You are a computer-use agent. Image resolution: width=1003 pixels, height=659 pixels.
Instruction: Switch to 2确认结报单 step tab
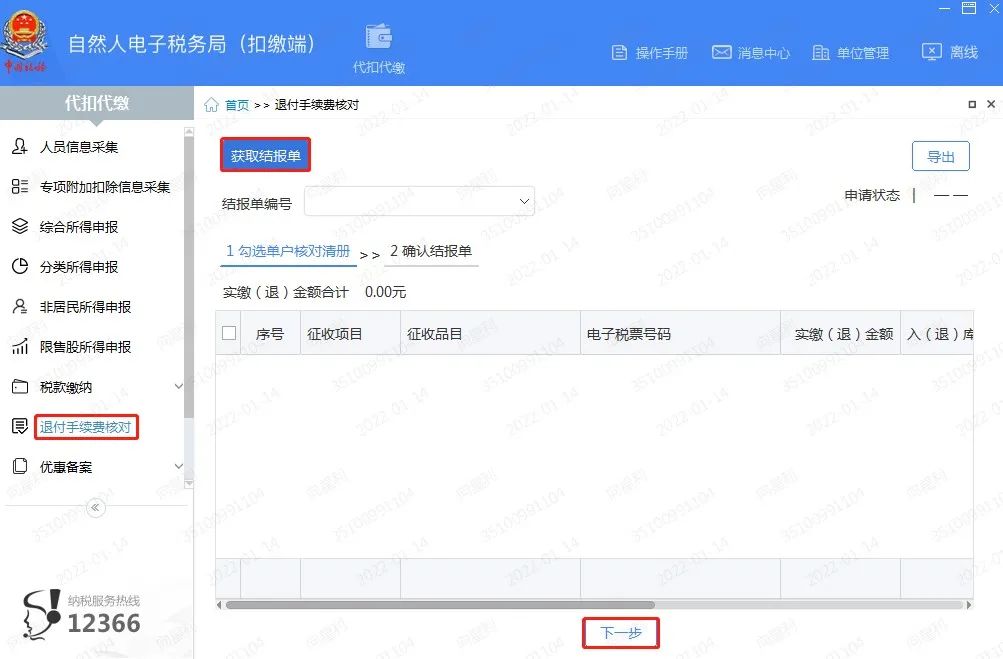click(430, 253)
